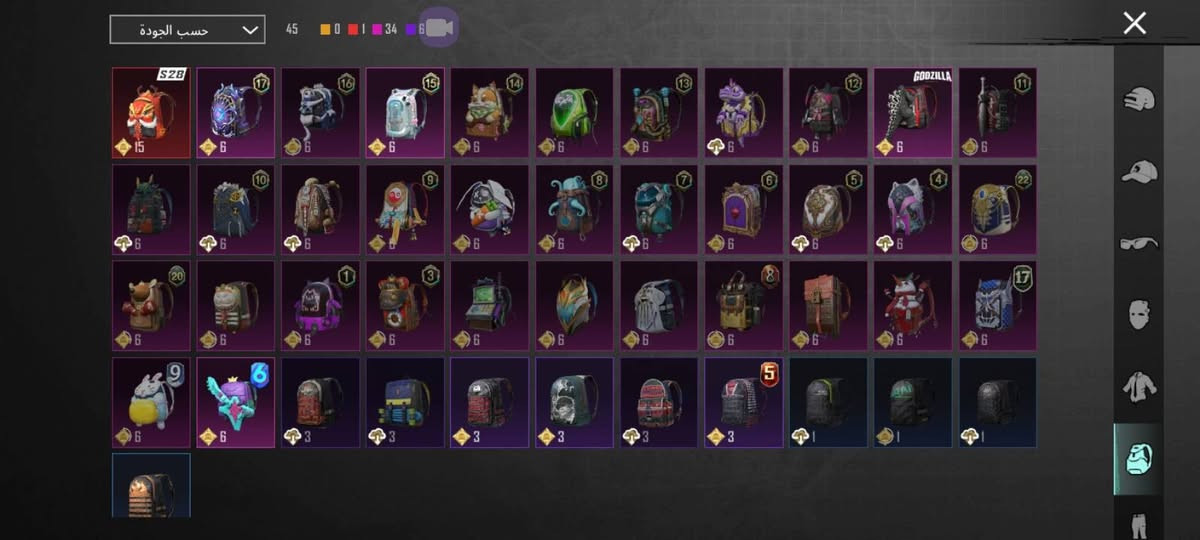1200x540 pixels.
Task: Select the face mask category icon
Action: pos(1139,315)
